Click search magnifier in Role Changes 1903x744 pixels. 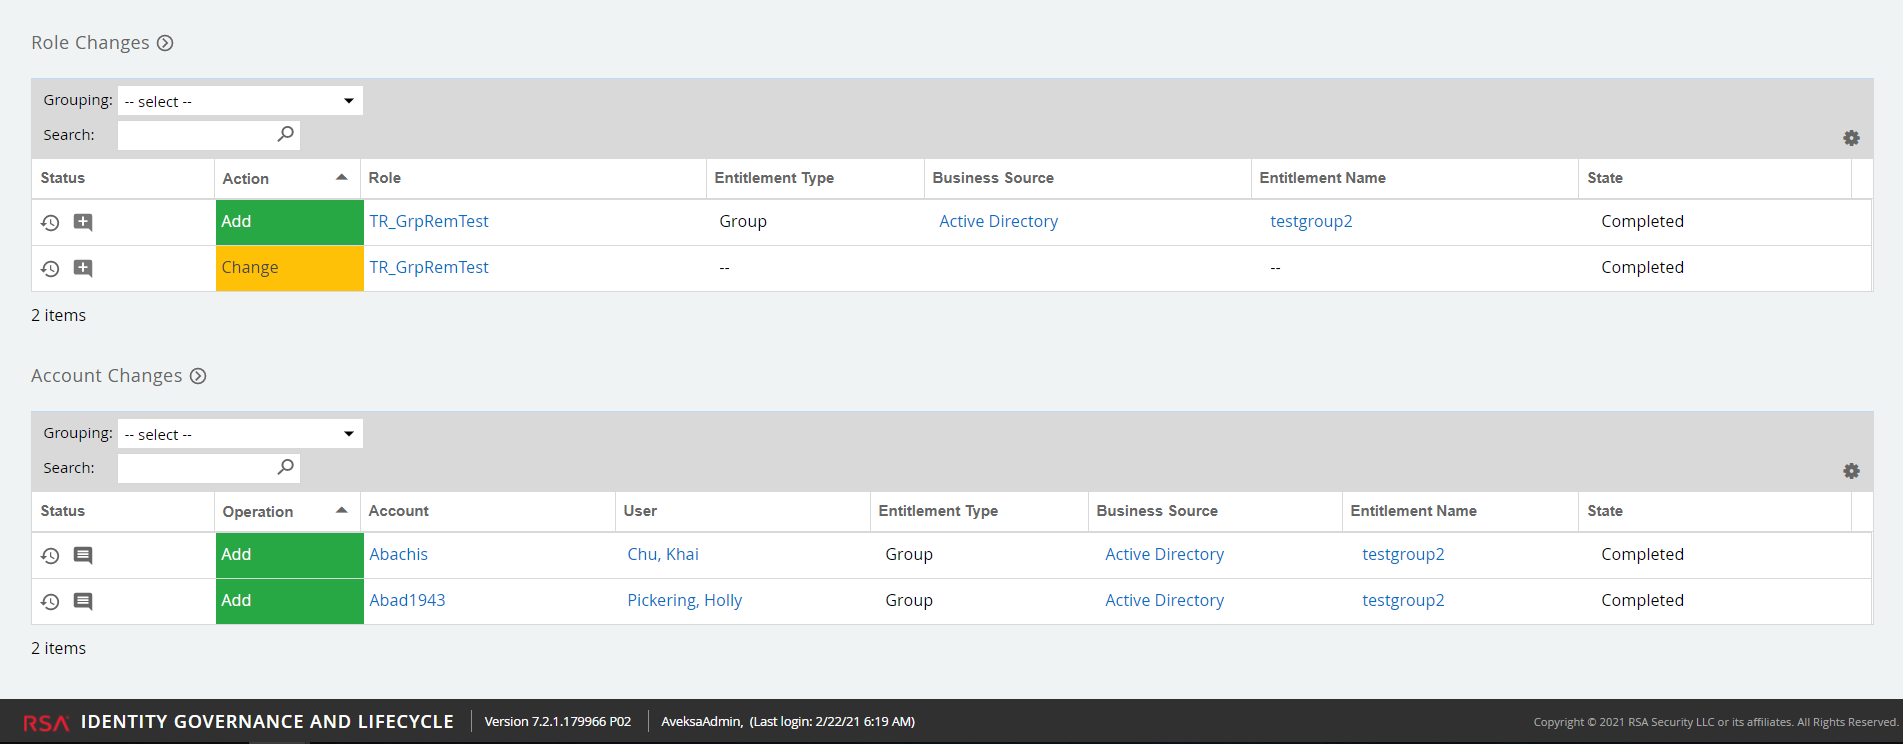286,134
